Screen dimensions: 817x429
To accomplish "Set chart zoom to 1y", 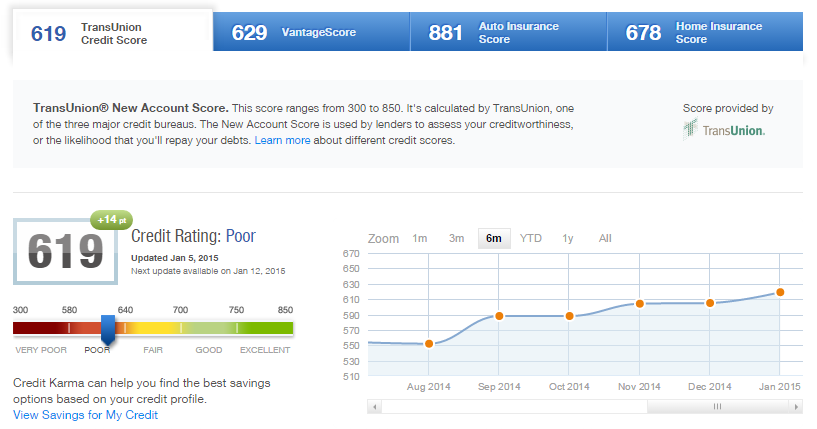I will tap(567, 238).
